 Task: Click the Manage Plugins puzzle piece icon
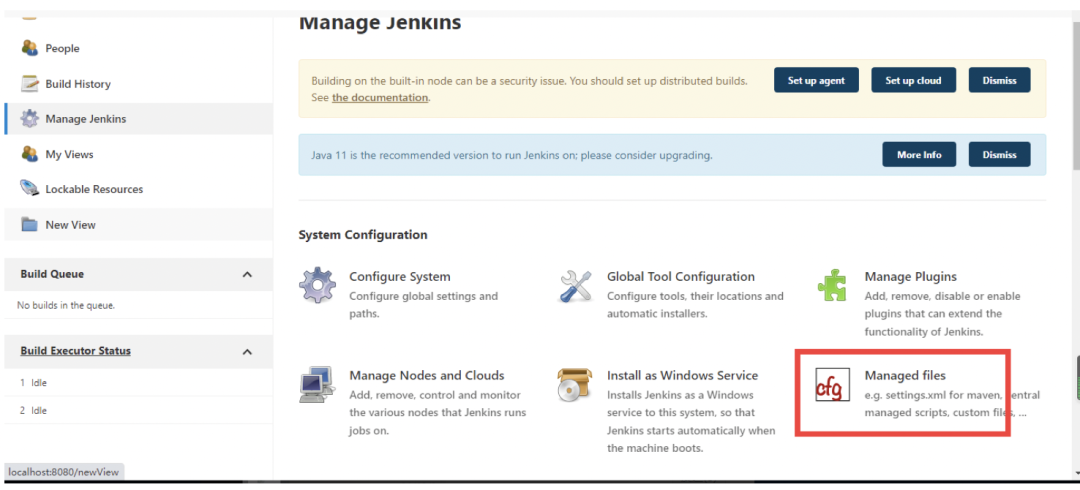(833, 285)
